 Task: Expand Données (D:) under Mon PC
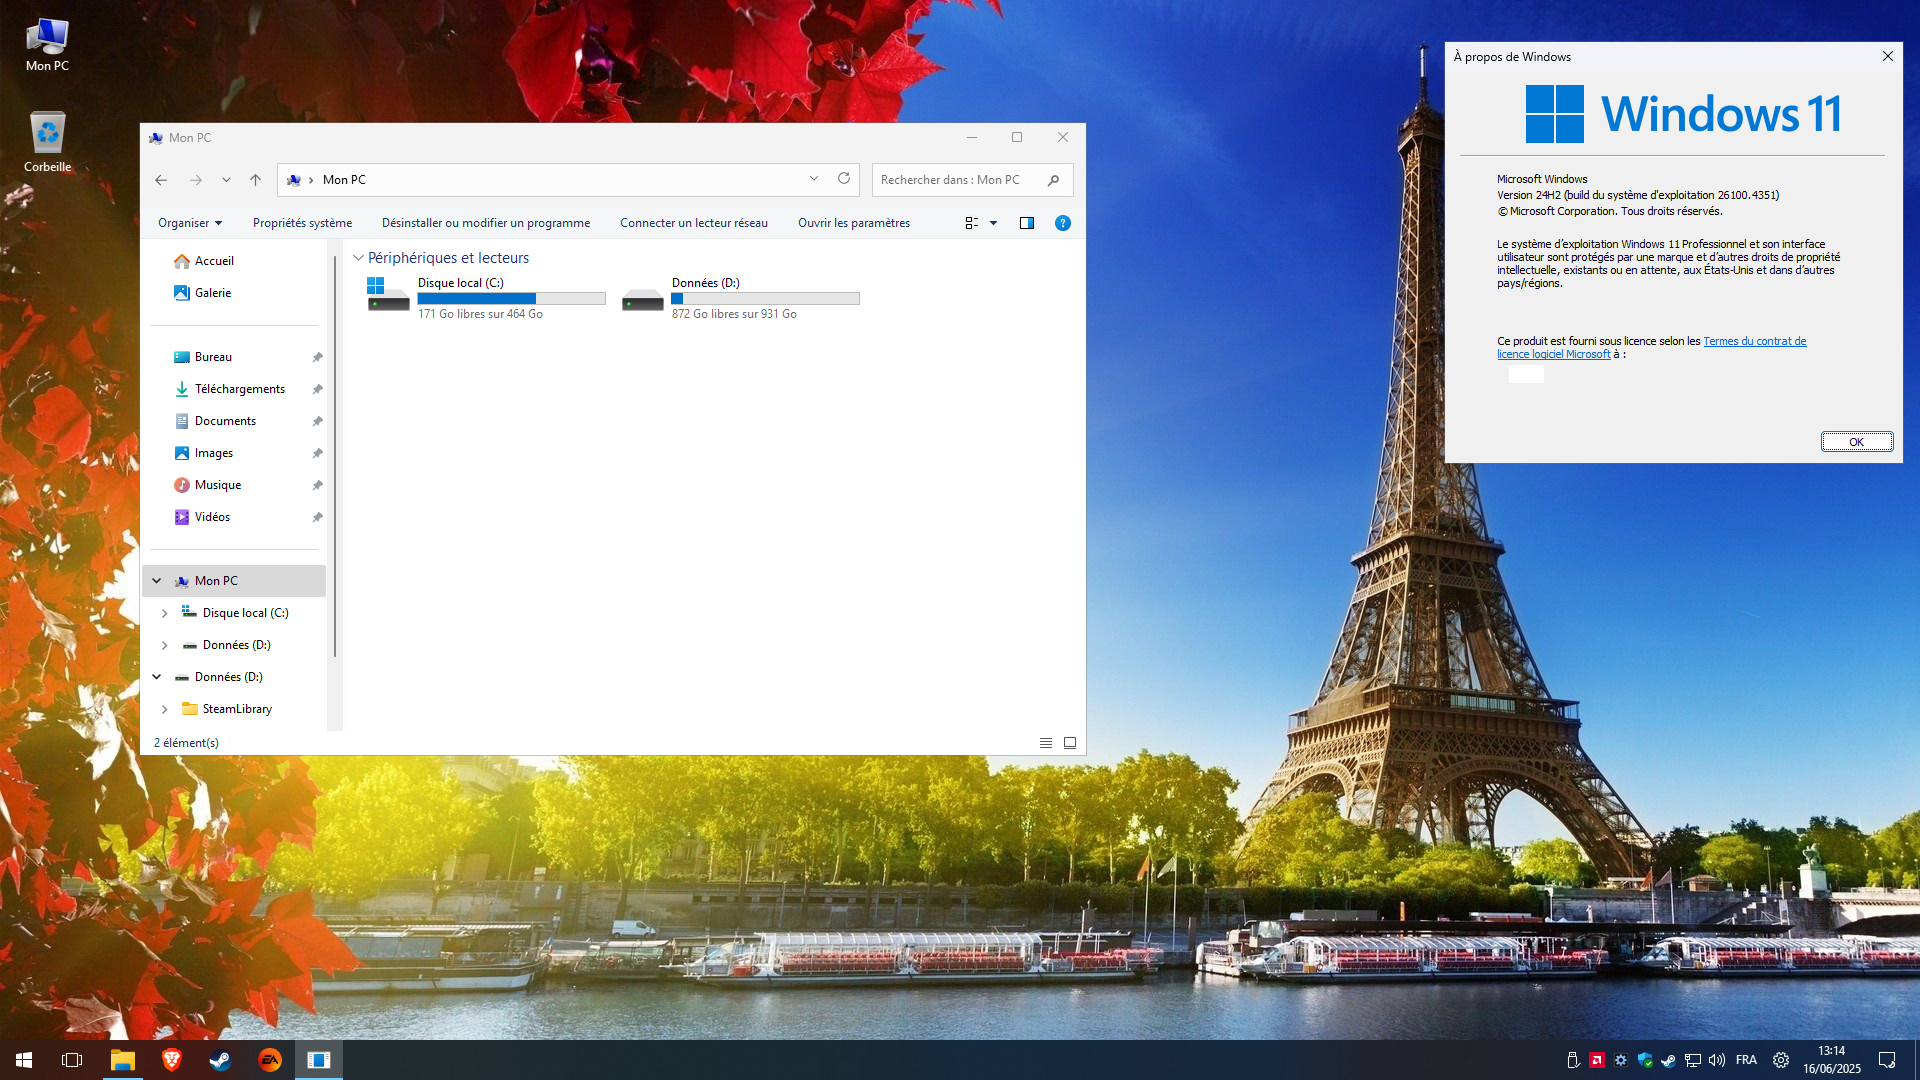pos(165,645)
